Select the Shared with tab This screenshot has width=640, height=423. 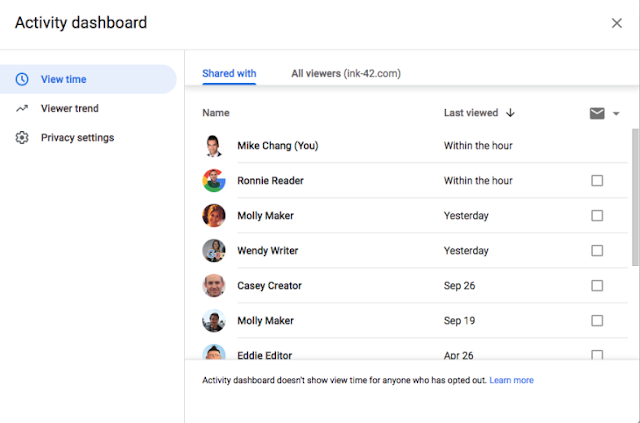[229, 73]
